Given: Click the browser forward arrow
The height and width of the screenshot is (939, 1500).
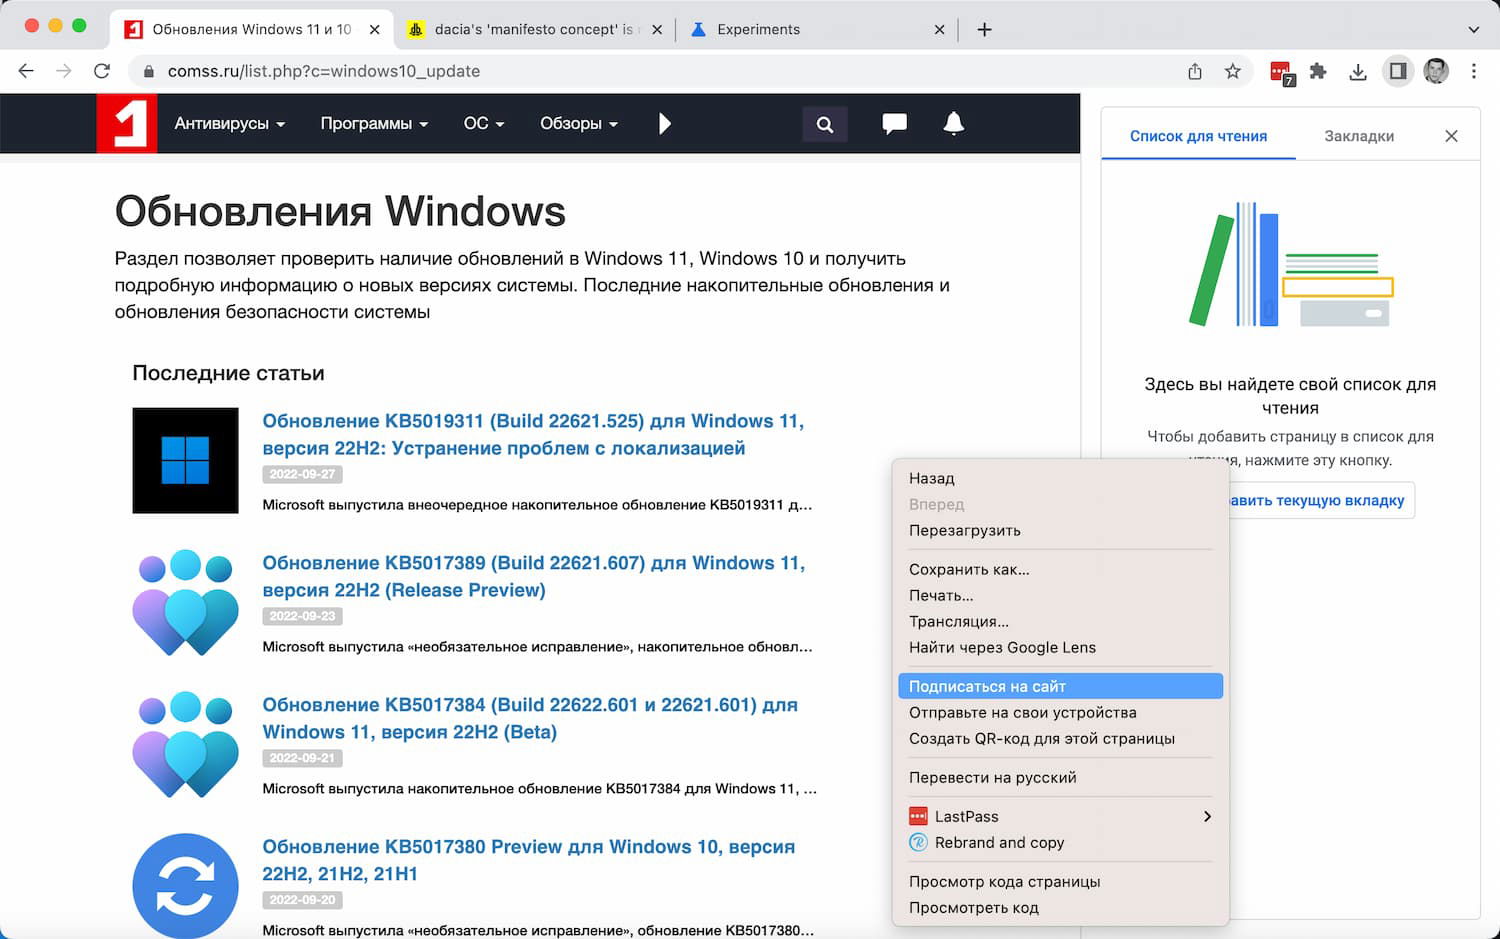Looking at the screenshot, I should [x=64, y=71].
